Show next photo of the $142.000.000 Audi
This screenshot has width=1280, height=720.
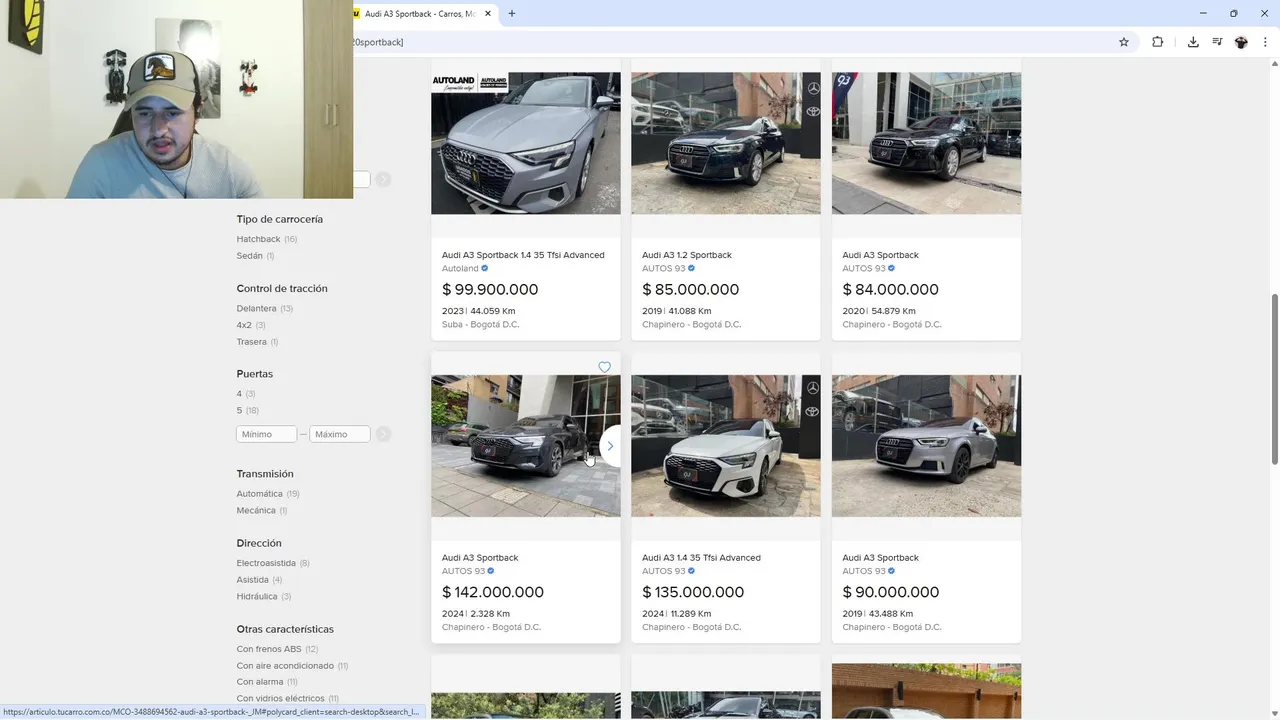[x=610, y=446]
